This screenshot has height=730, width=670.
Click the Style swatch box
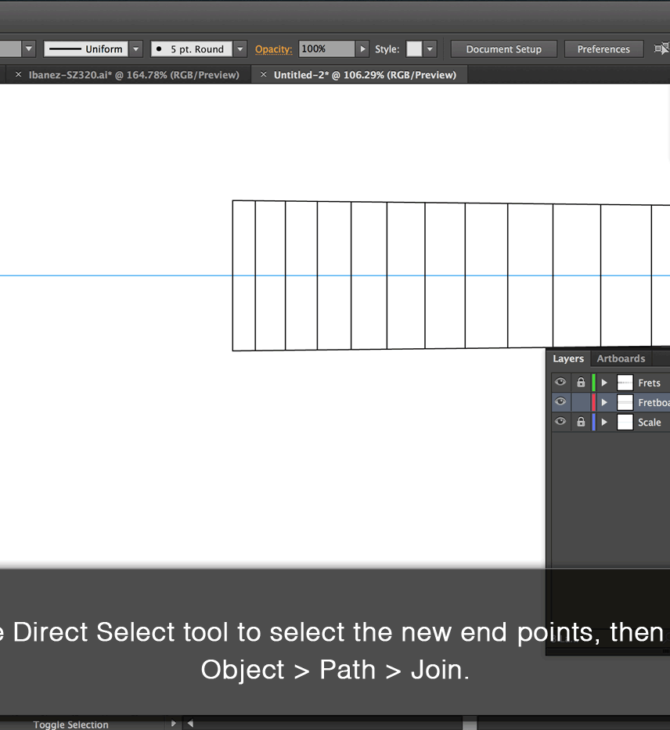tap(414, 49)
